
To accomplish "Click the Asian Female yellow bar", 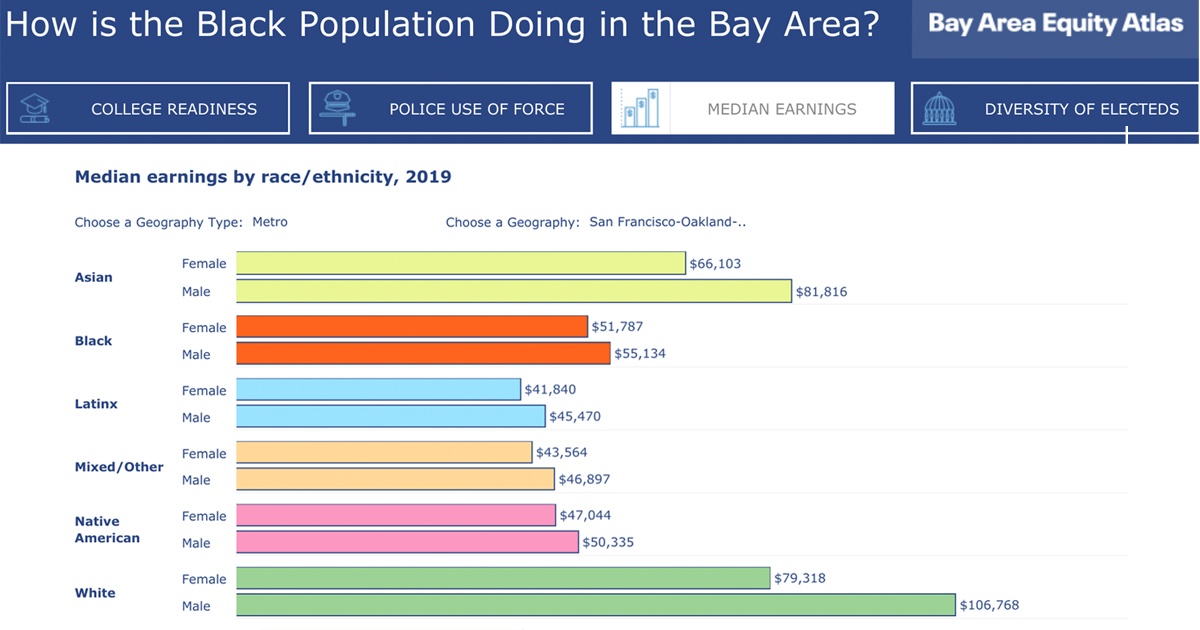I will pos(460,264).
